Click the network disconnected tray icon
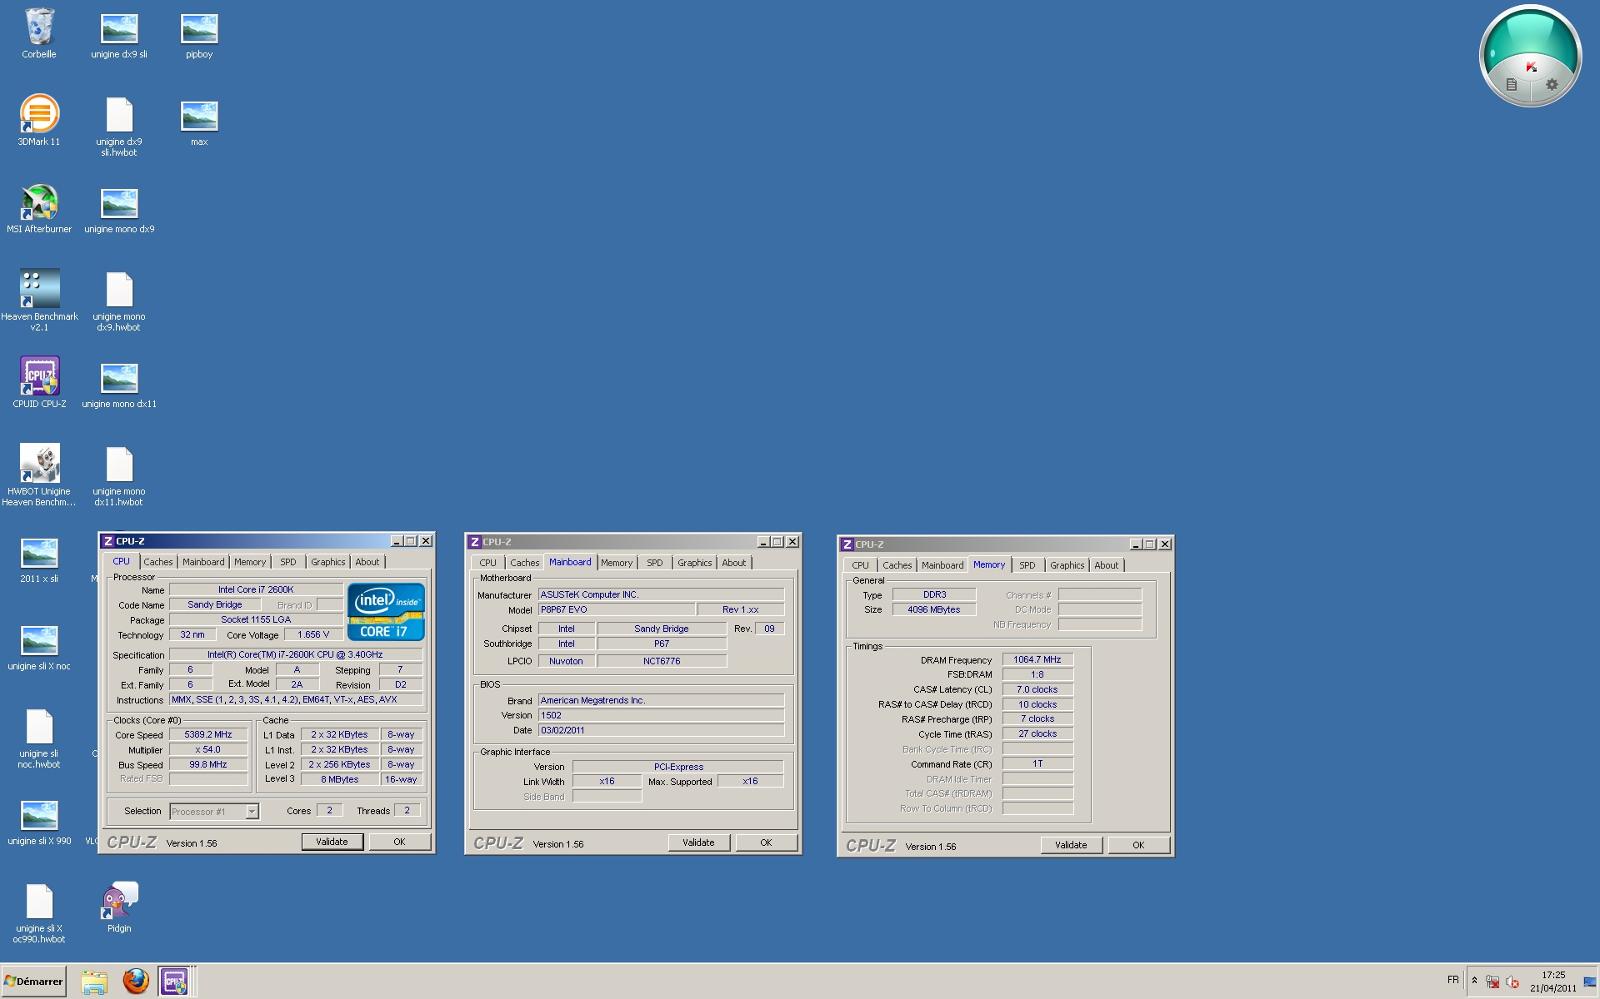Image resolution: width=1600 pixels, height=999 pixels. click(1492, 982)
